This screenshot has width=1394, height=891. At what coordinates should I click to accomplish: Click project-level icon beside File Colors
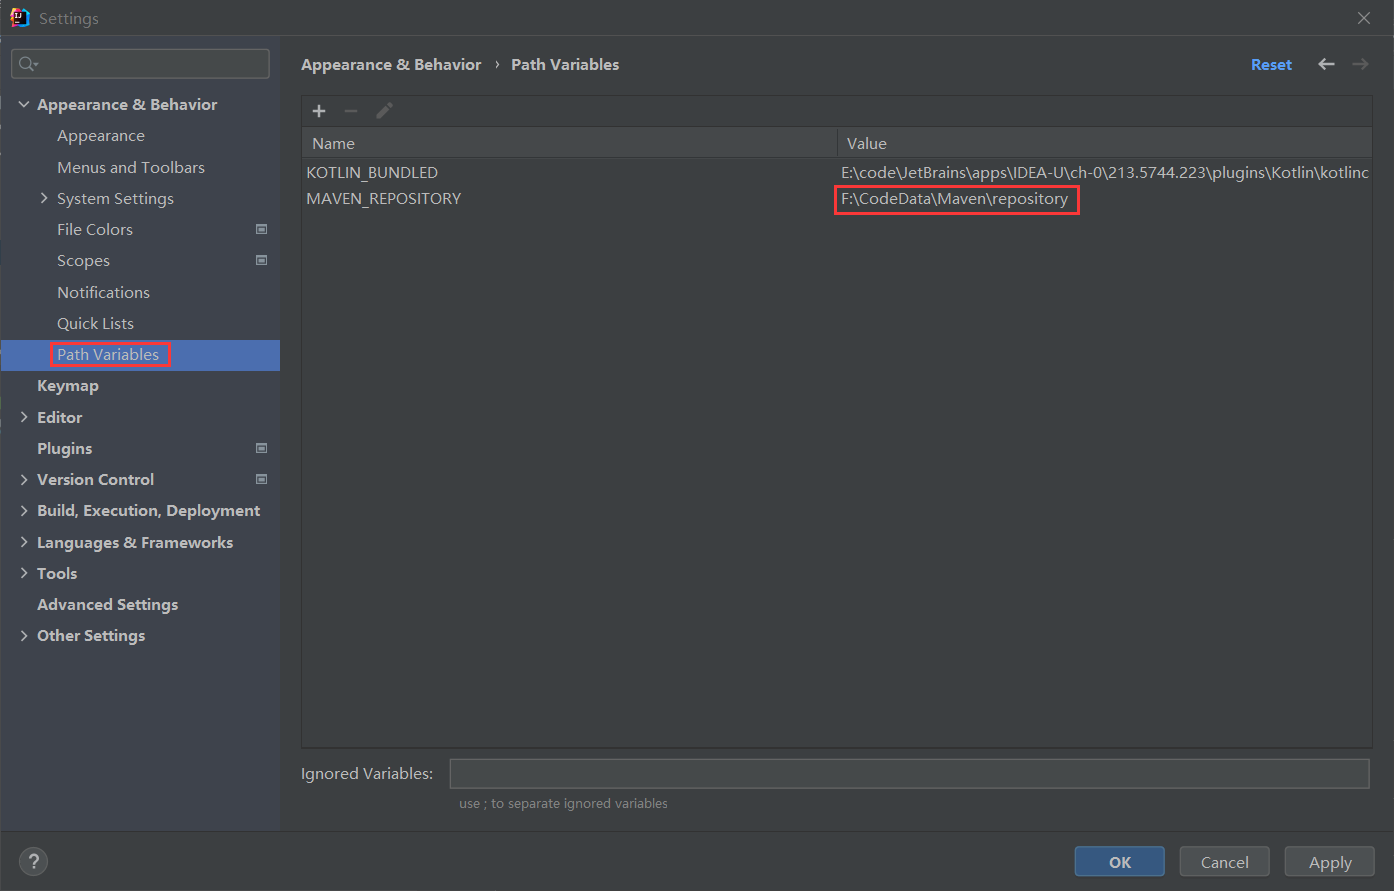coord(261,229)
